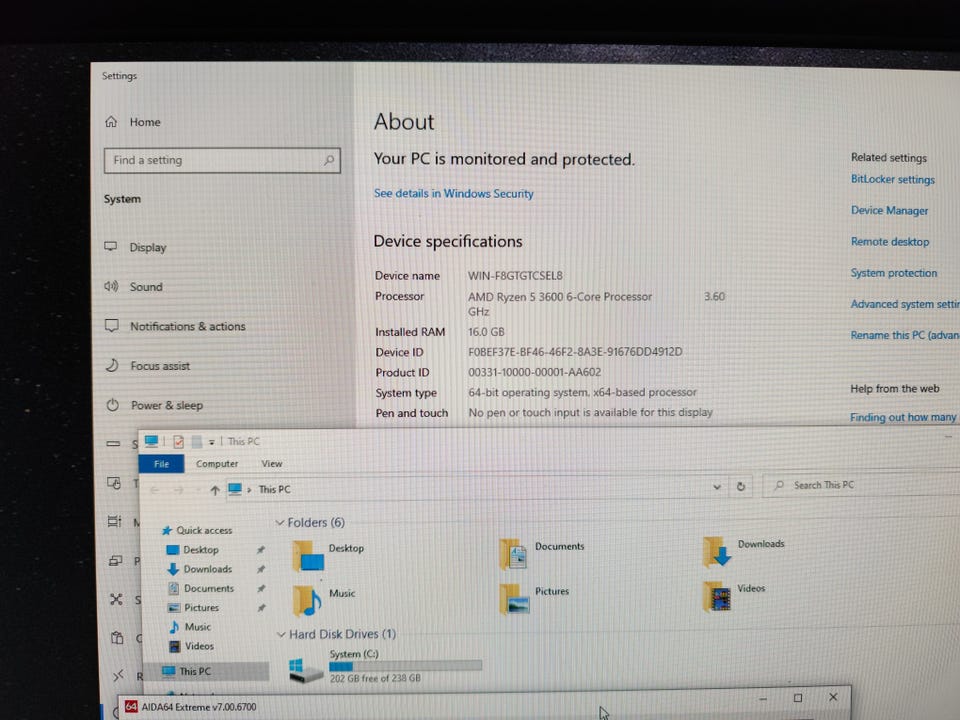Select the System (C:) drive icon

coord(305,671)
